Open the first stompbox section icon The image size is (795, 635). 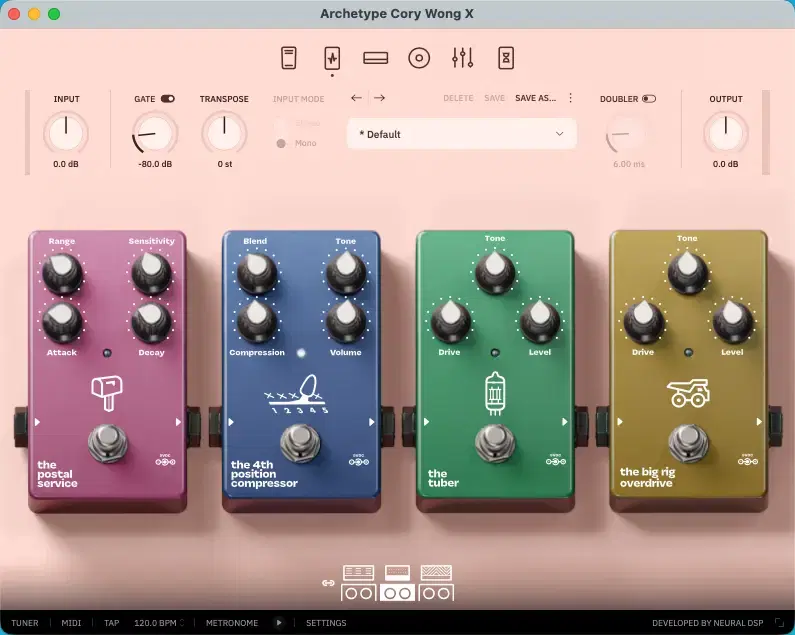pos(289,58)
